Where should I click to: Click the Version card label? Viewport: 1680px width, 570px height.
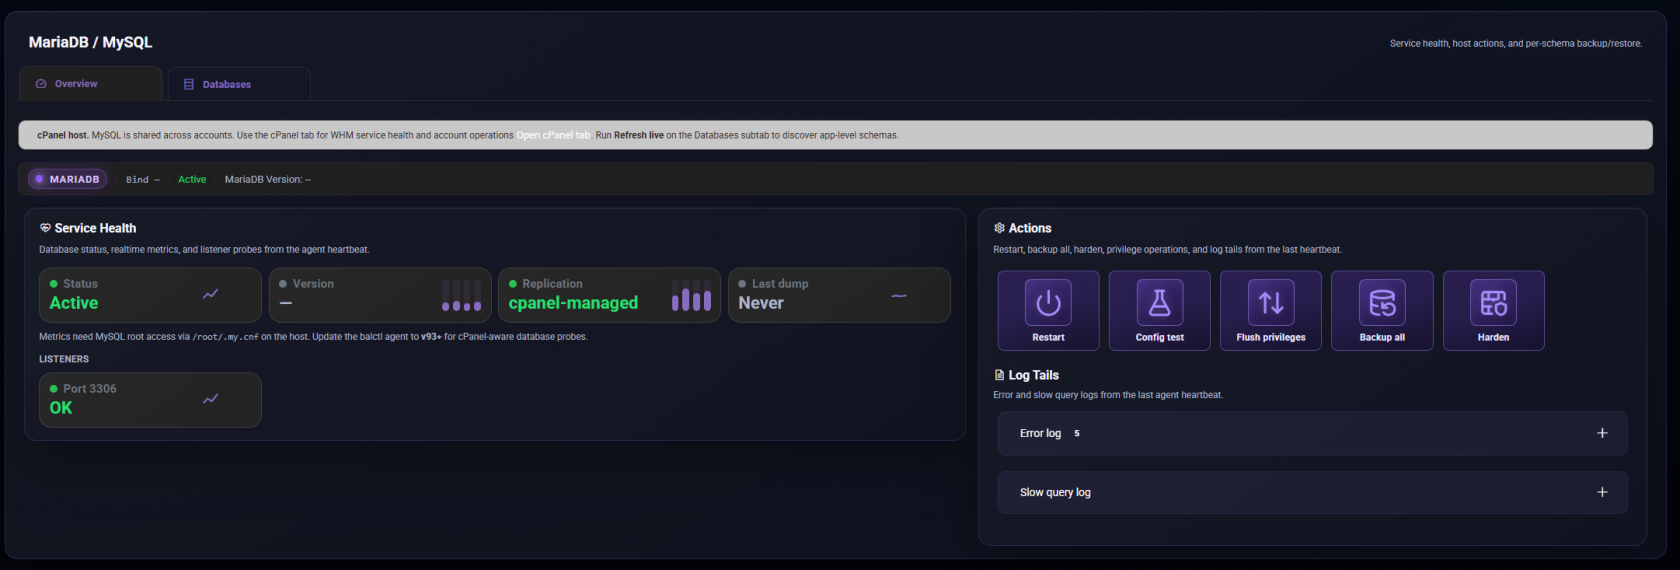click(313, 284)
